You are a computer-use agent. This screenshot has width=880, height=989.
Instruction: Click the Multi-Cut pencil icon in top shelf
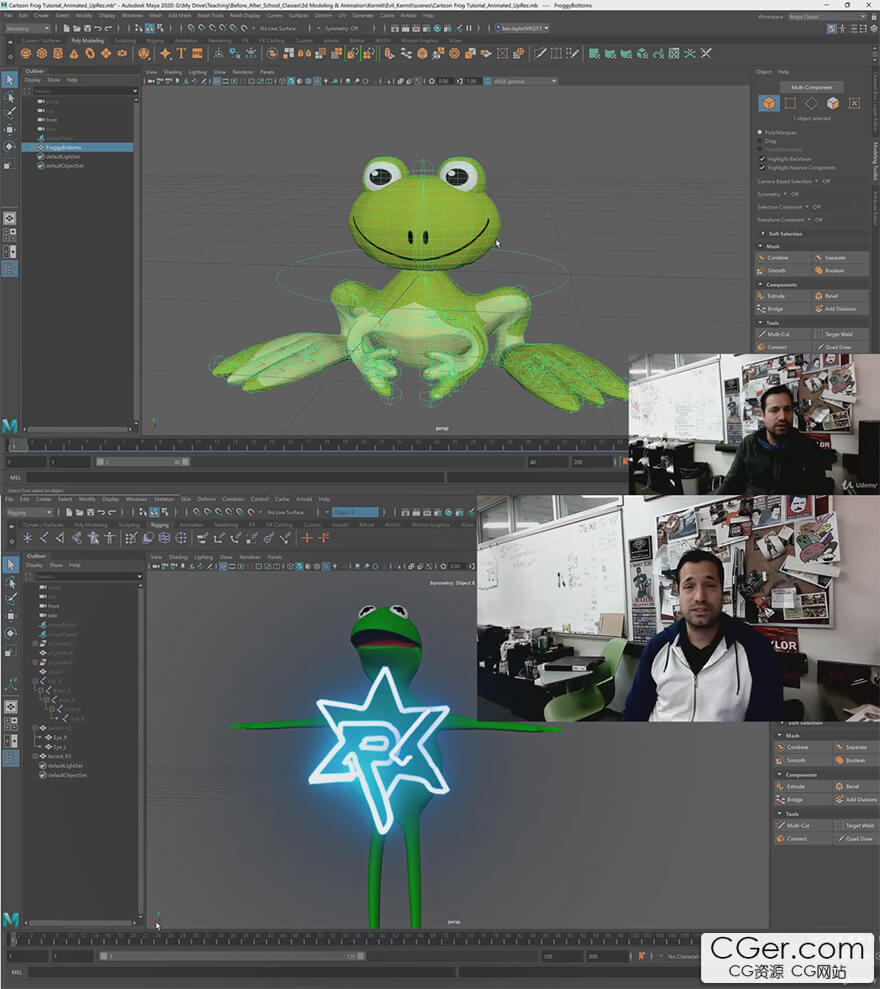[540, 54]
